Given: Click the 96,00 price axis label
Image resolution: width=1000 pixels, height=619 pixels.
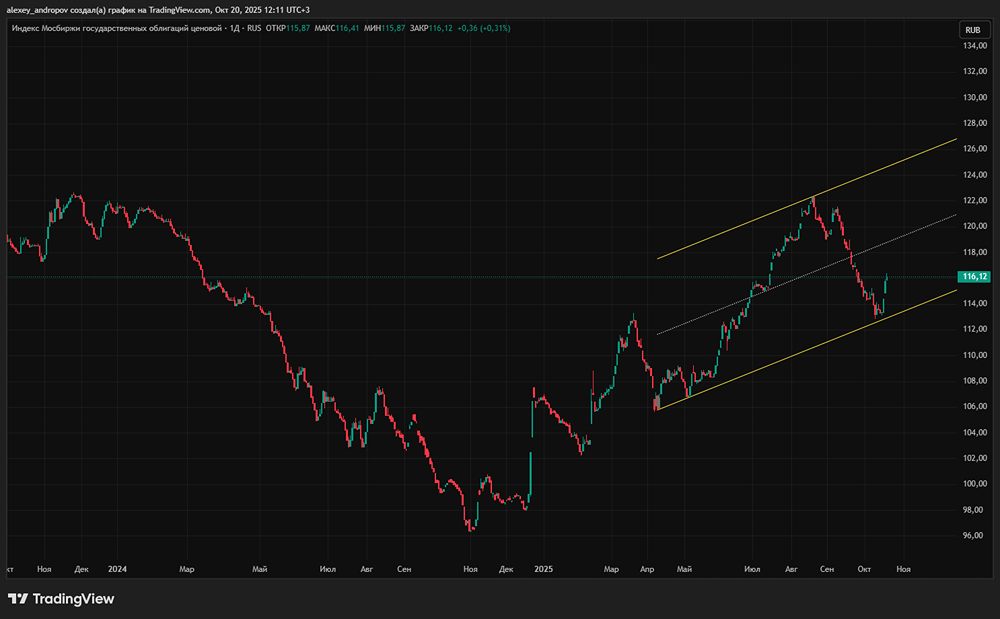Looking at the screenshot, I should (975, 535).
